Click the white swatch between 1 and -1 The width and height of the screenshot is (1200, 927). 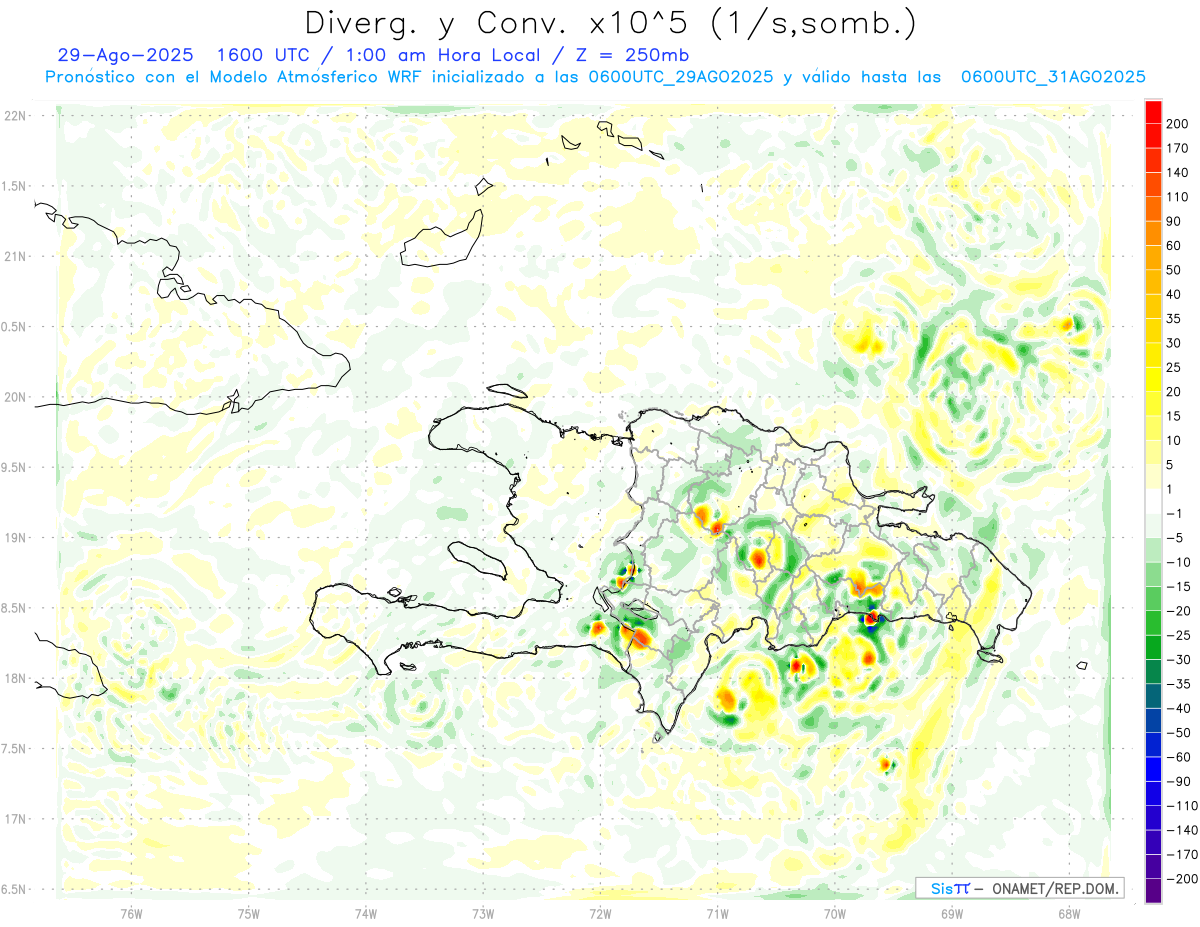(1153, 502)
